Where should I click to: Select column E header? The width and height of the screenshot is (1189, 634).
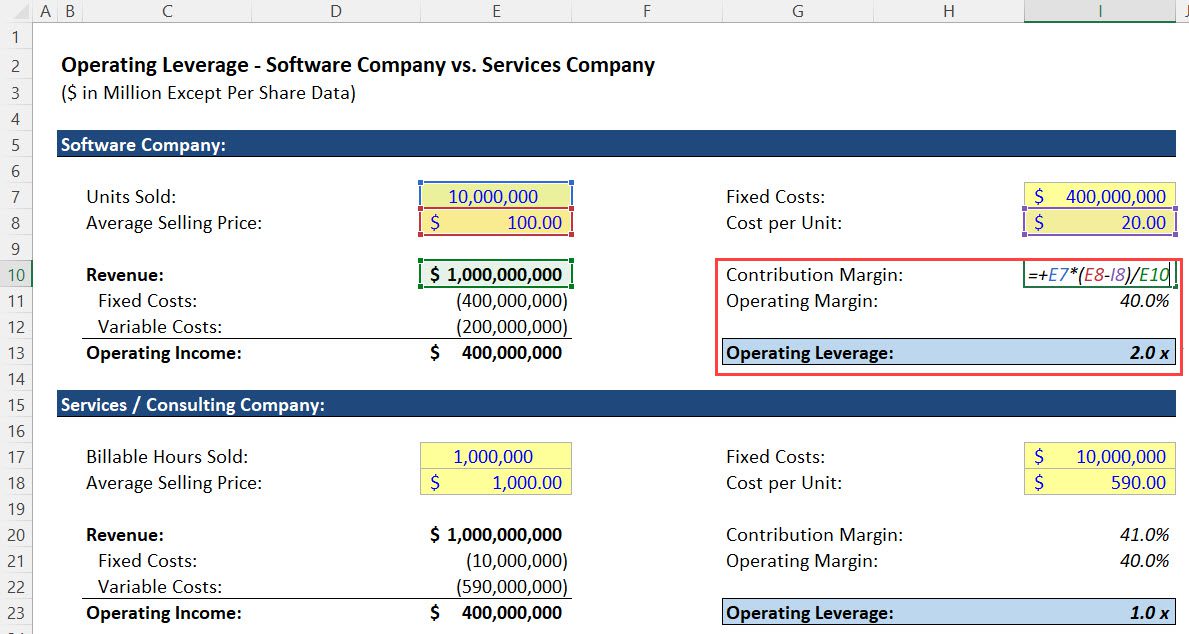[x=496, y=11]
